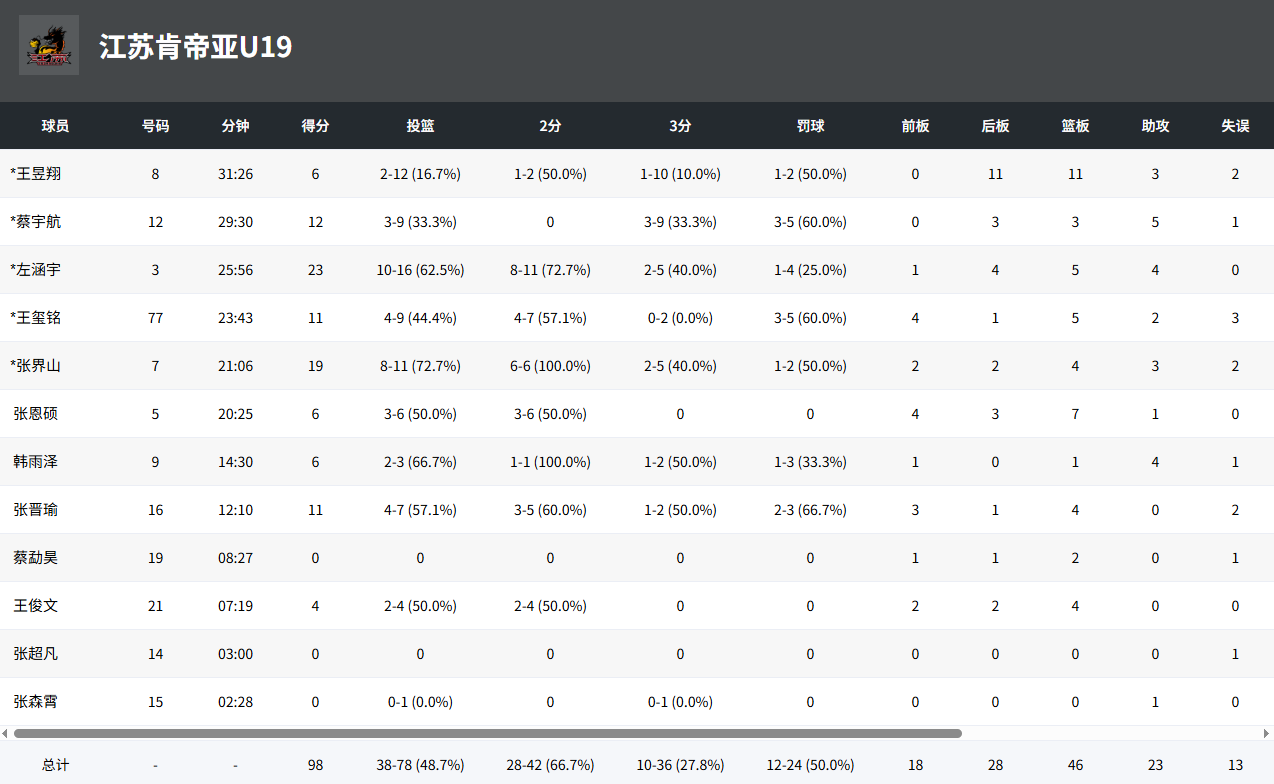Open player *王昱翔 name
The height and width of the screenshot is (784, 1274).
point(36,174)
